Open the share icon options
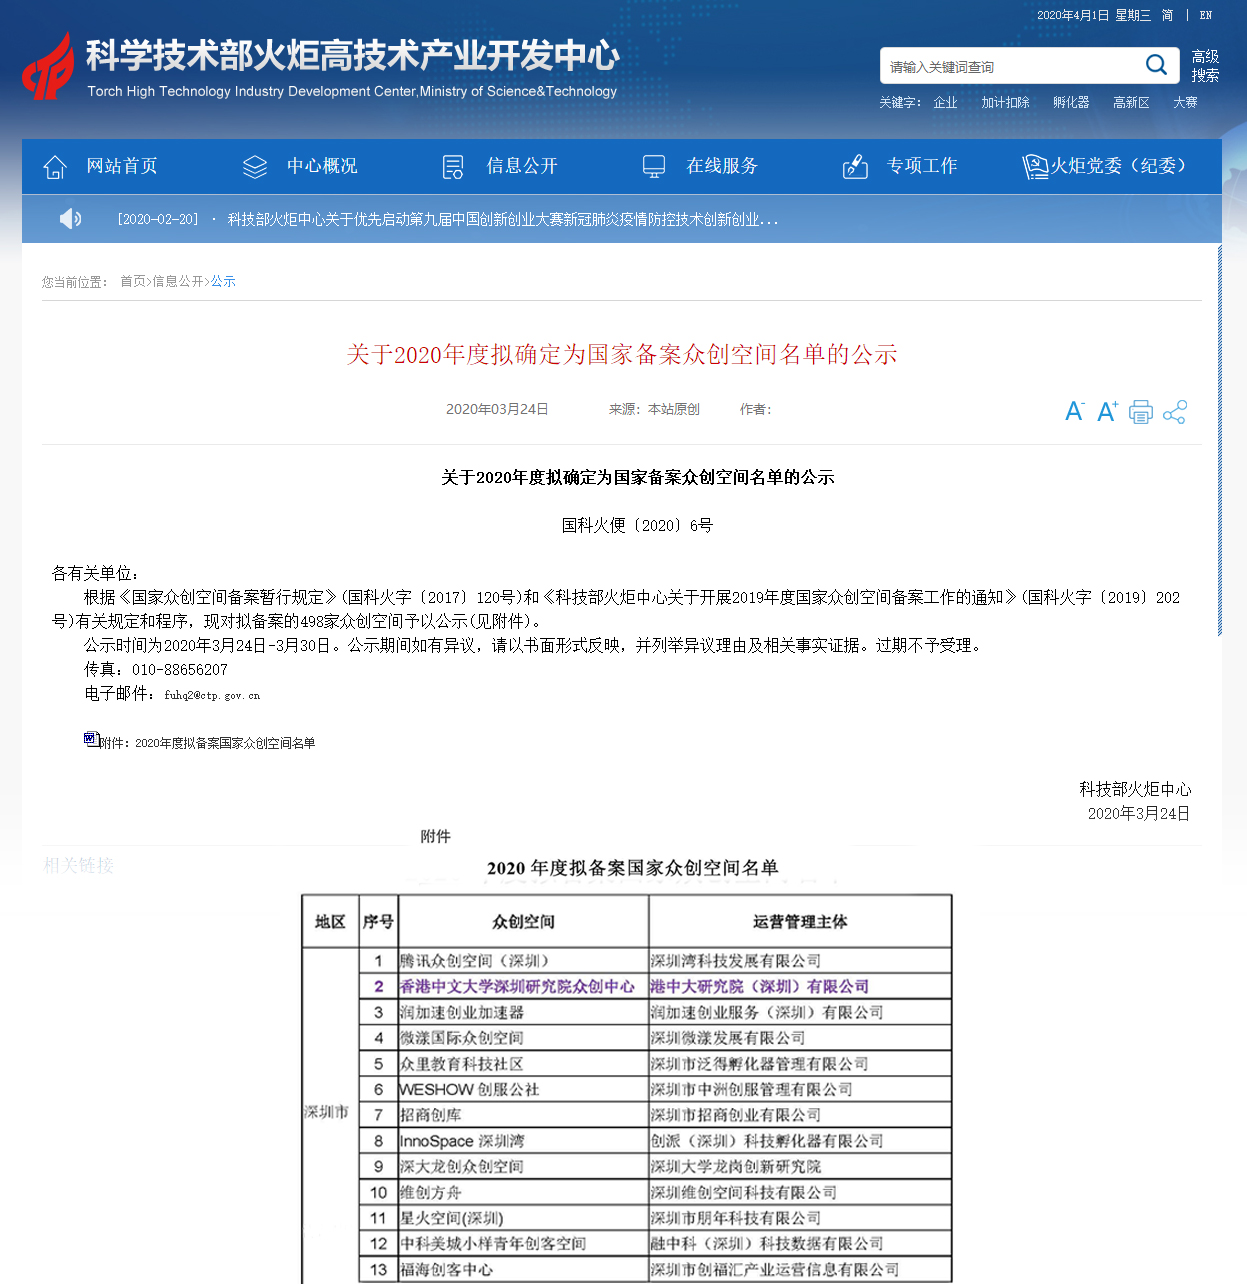Screen dimensions: 1247x1284 pyautogui.click(x=1175, y=412)
